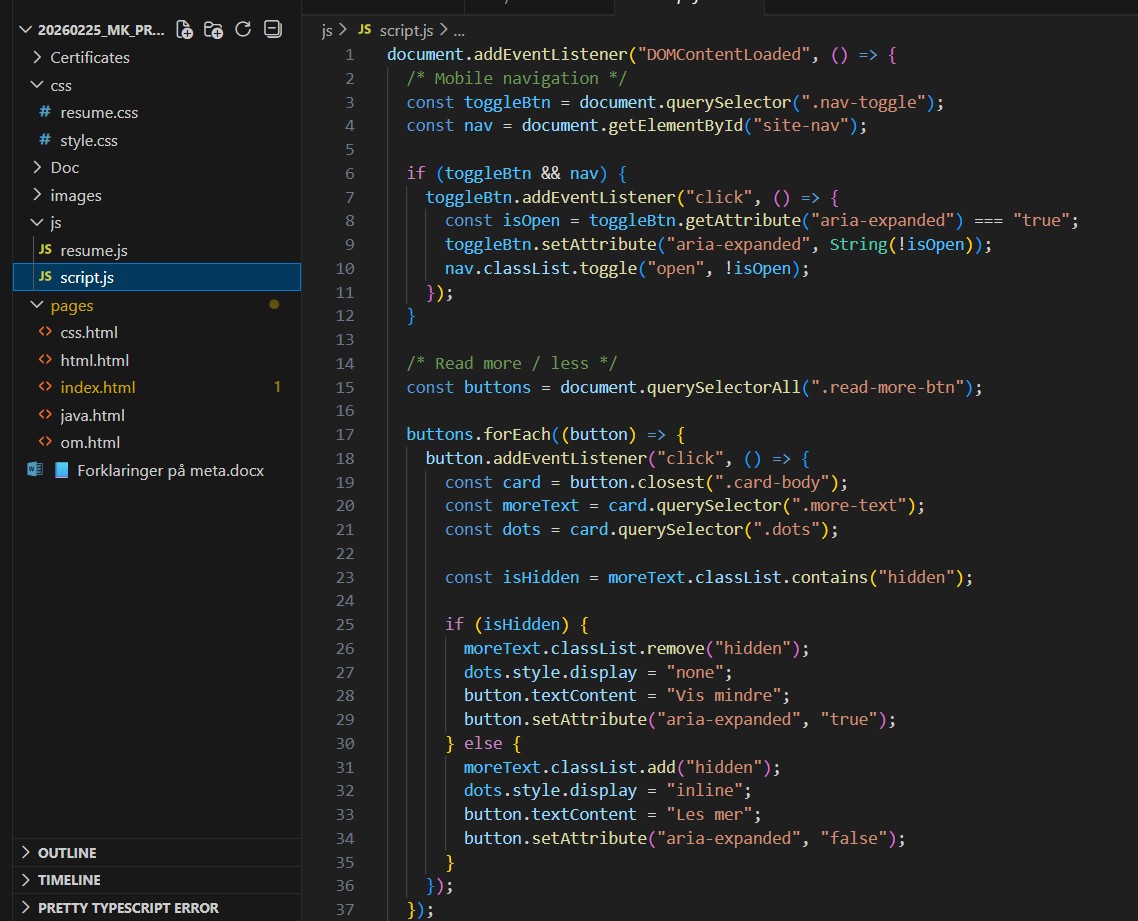Click the "DOMContentLoaded" string on line 1
The image size is (1138, 921).
(x=724, y=54)
